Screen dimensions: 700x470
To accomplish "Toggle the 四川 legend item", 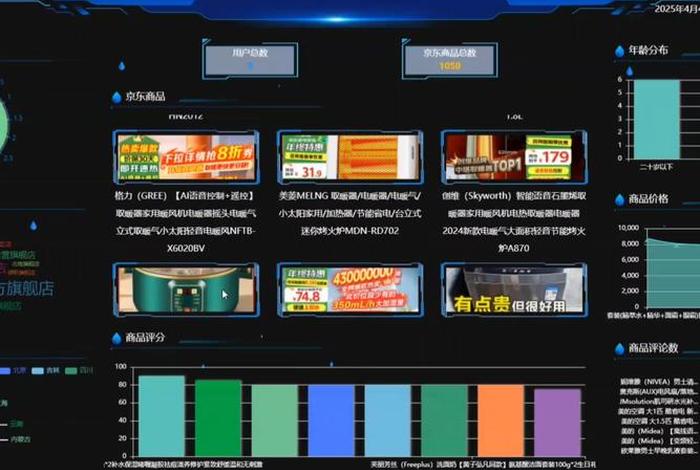I will 79,371.
